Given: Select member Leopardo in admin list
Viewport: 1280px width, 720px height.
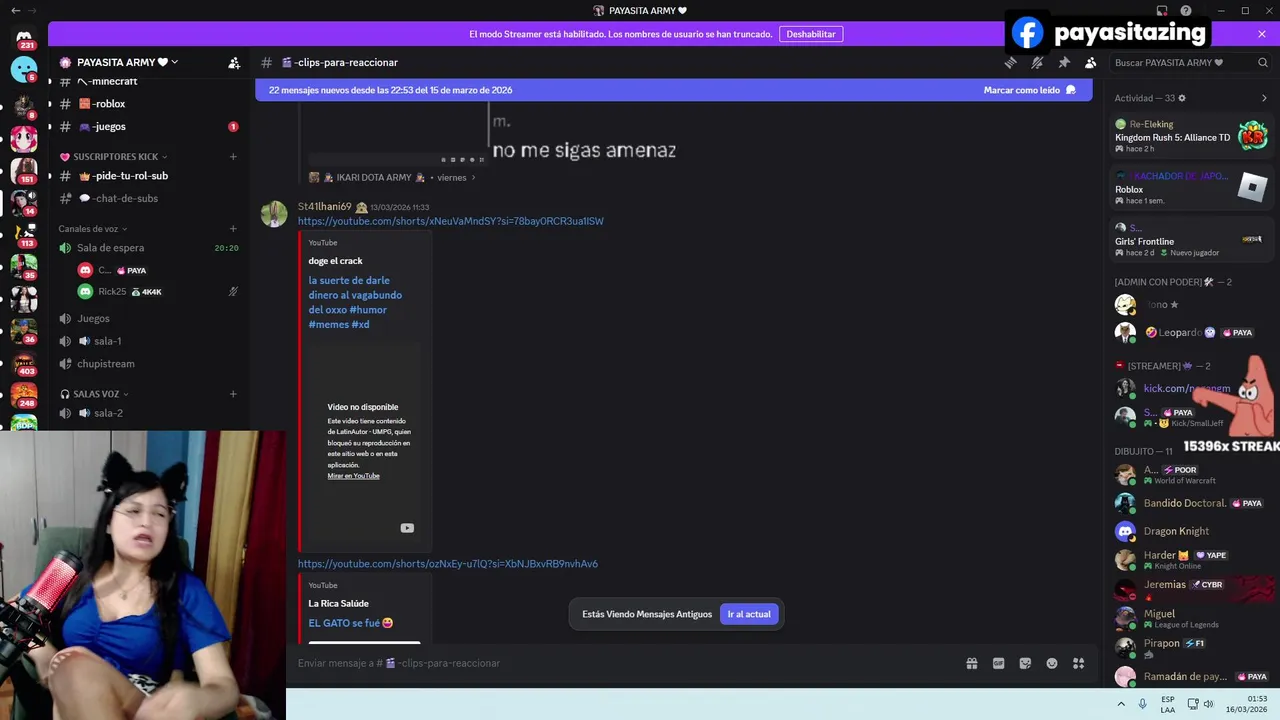Looking at the screenshot, I should pyautogui.click(x=1191, y=332).
